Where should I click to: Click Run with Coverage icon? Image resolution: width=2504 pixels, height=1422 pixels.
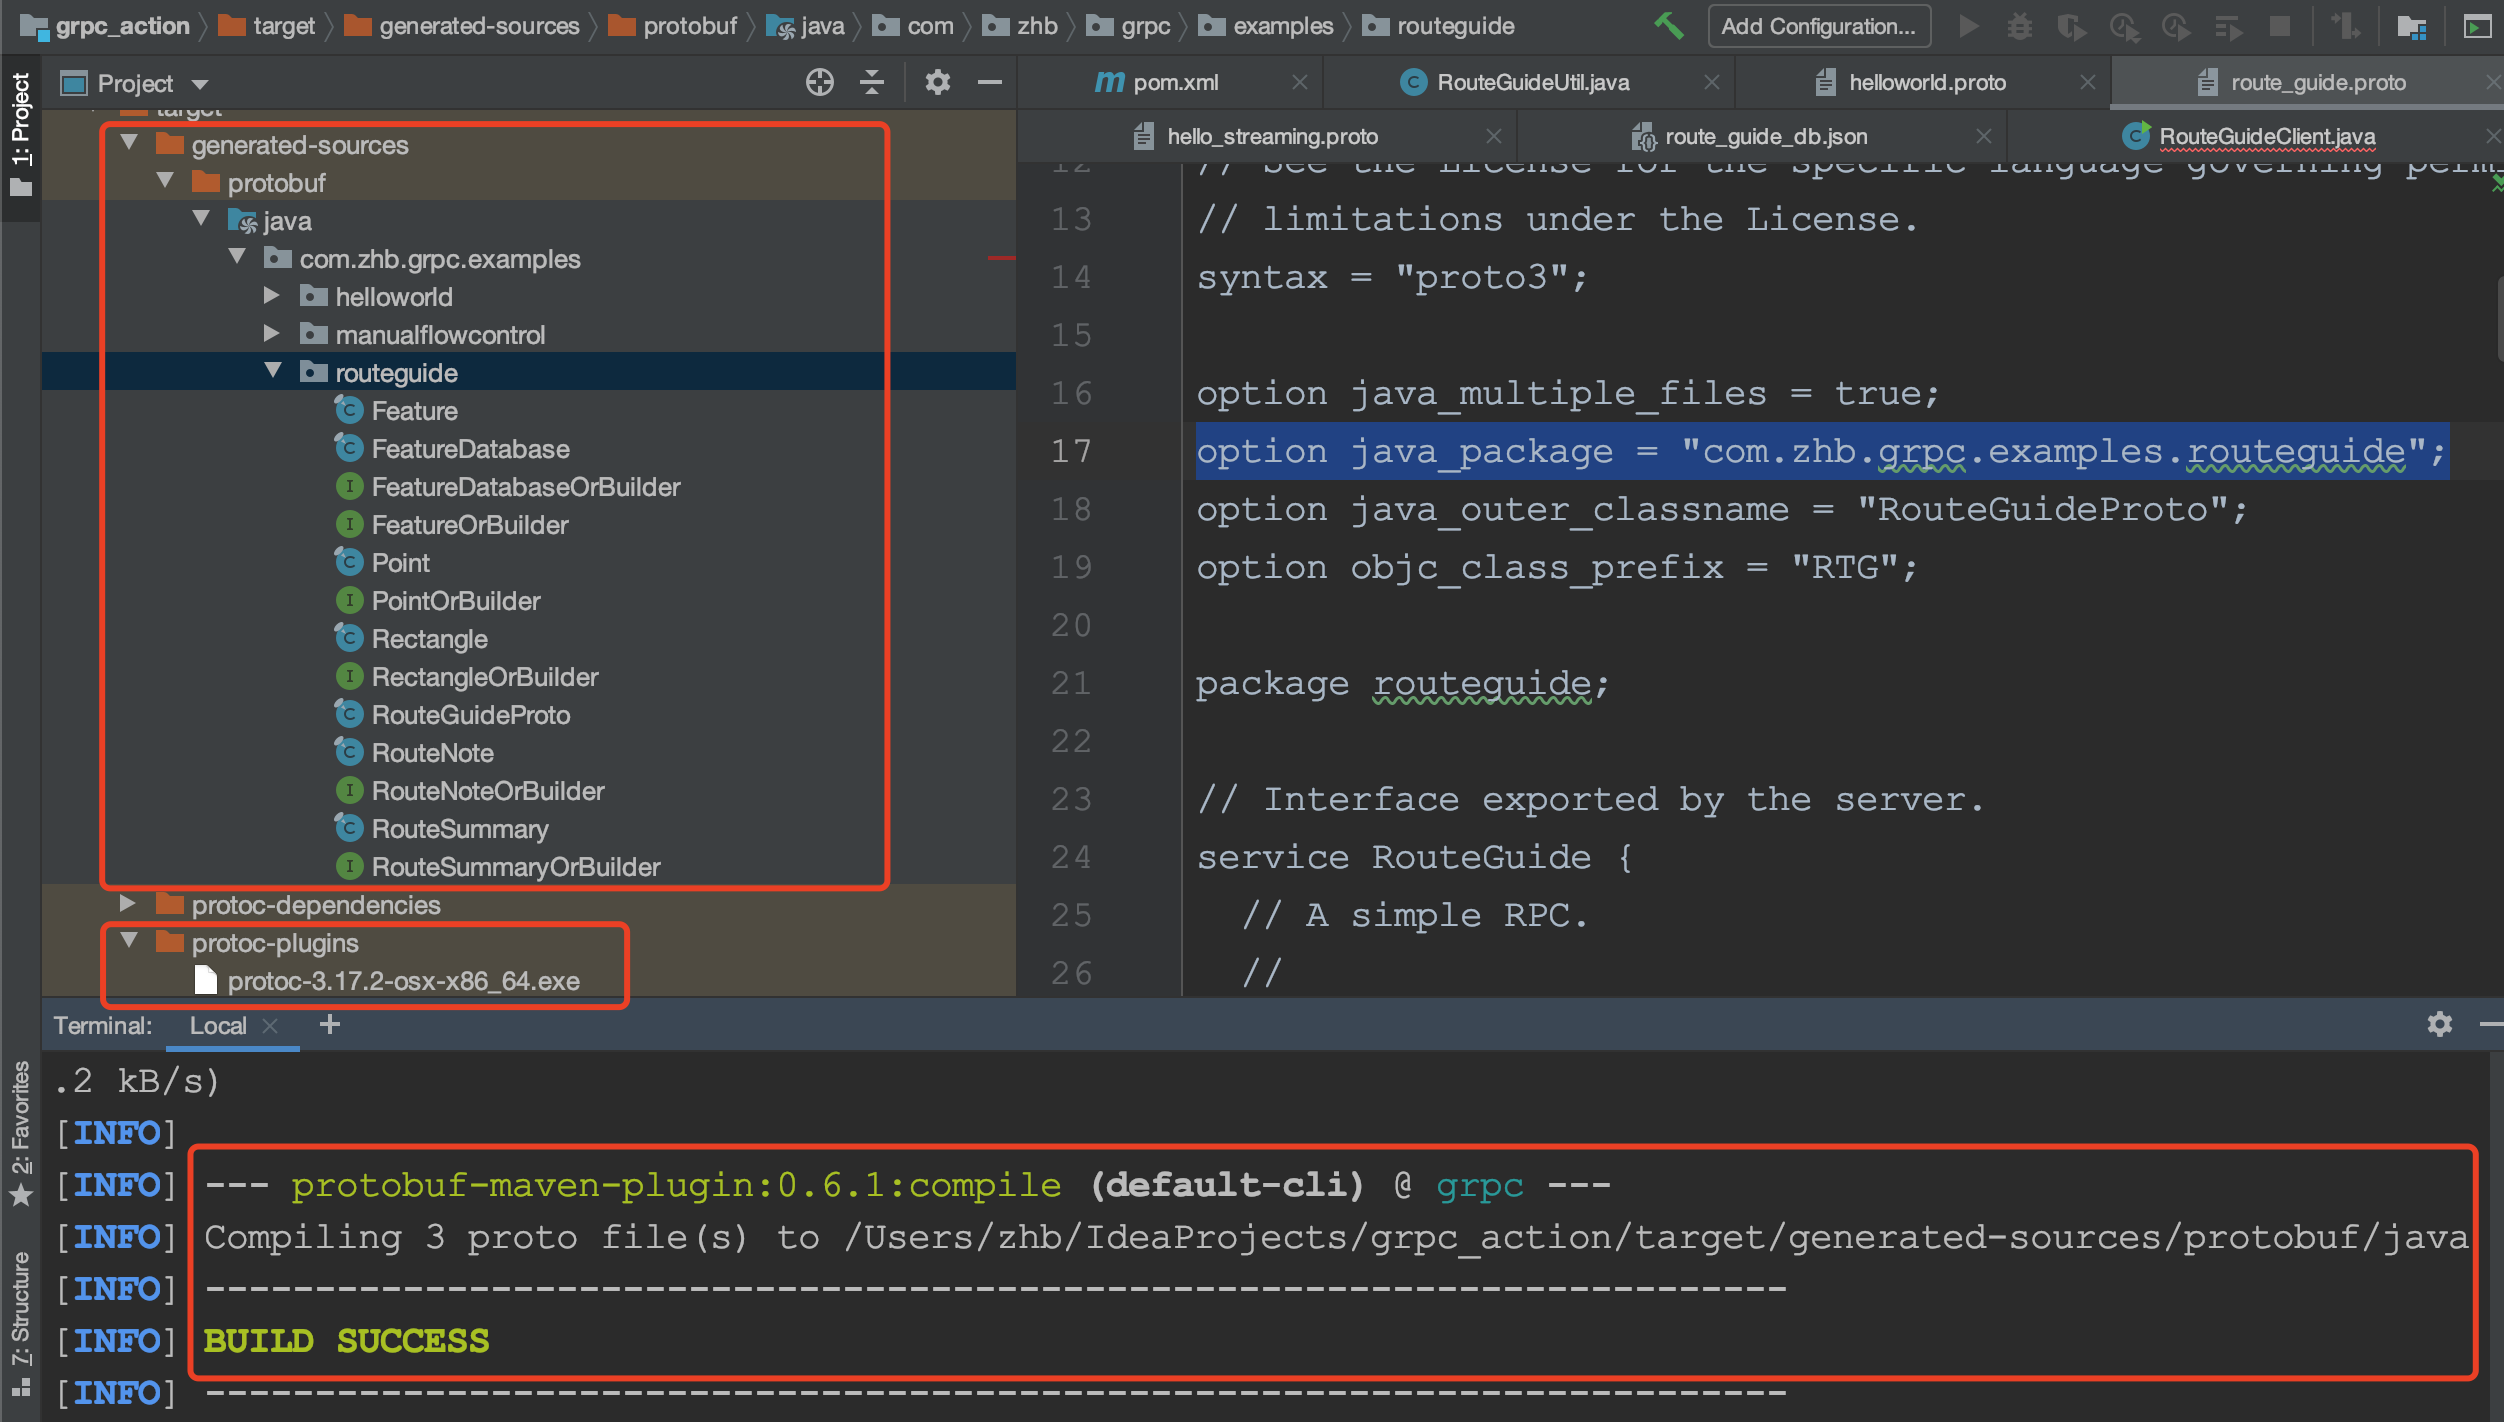click(x=2072, y=26)
